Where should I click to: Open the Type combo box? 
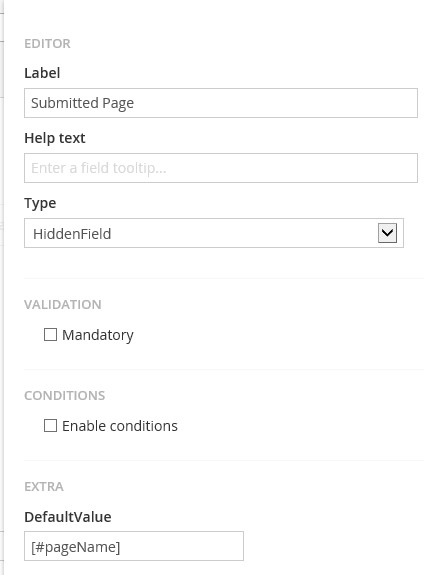[x=214, y=233]
